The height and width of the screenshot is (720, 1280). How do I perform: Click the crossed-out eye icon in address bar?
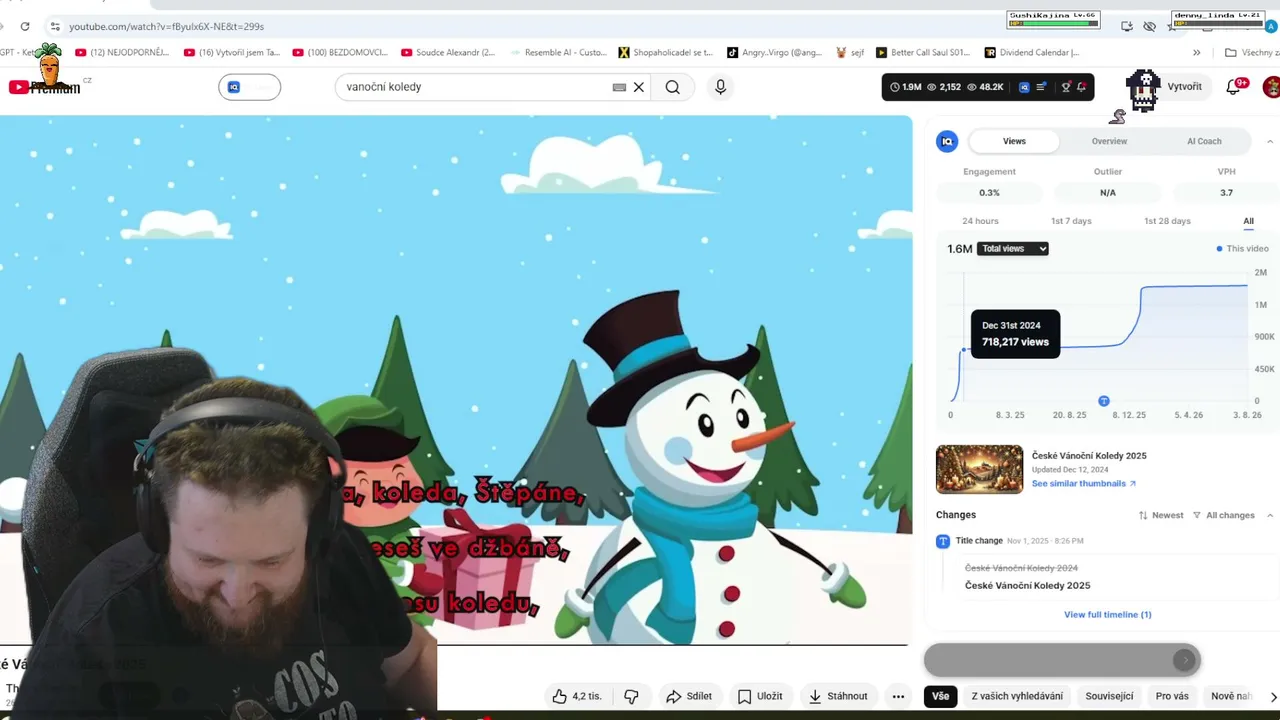tap(1150, 26)
